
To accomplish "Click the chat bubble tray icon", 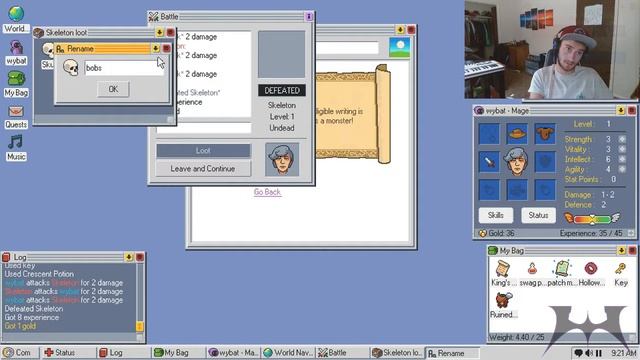I will [x=579, y=353].
